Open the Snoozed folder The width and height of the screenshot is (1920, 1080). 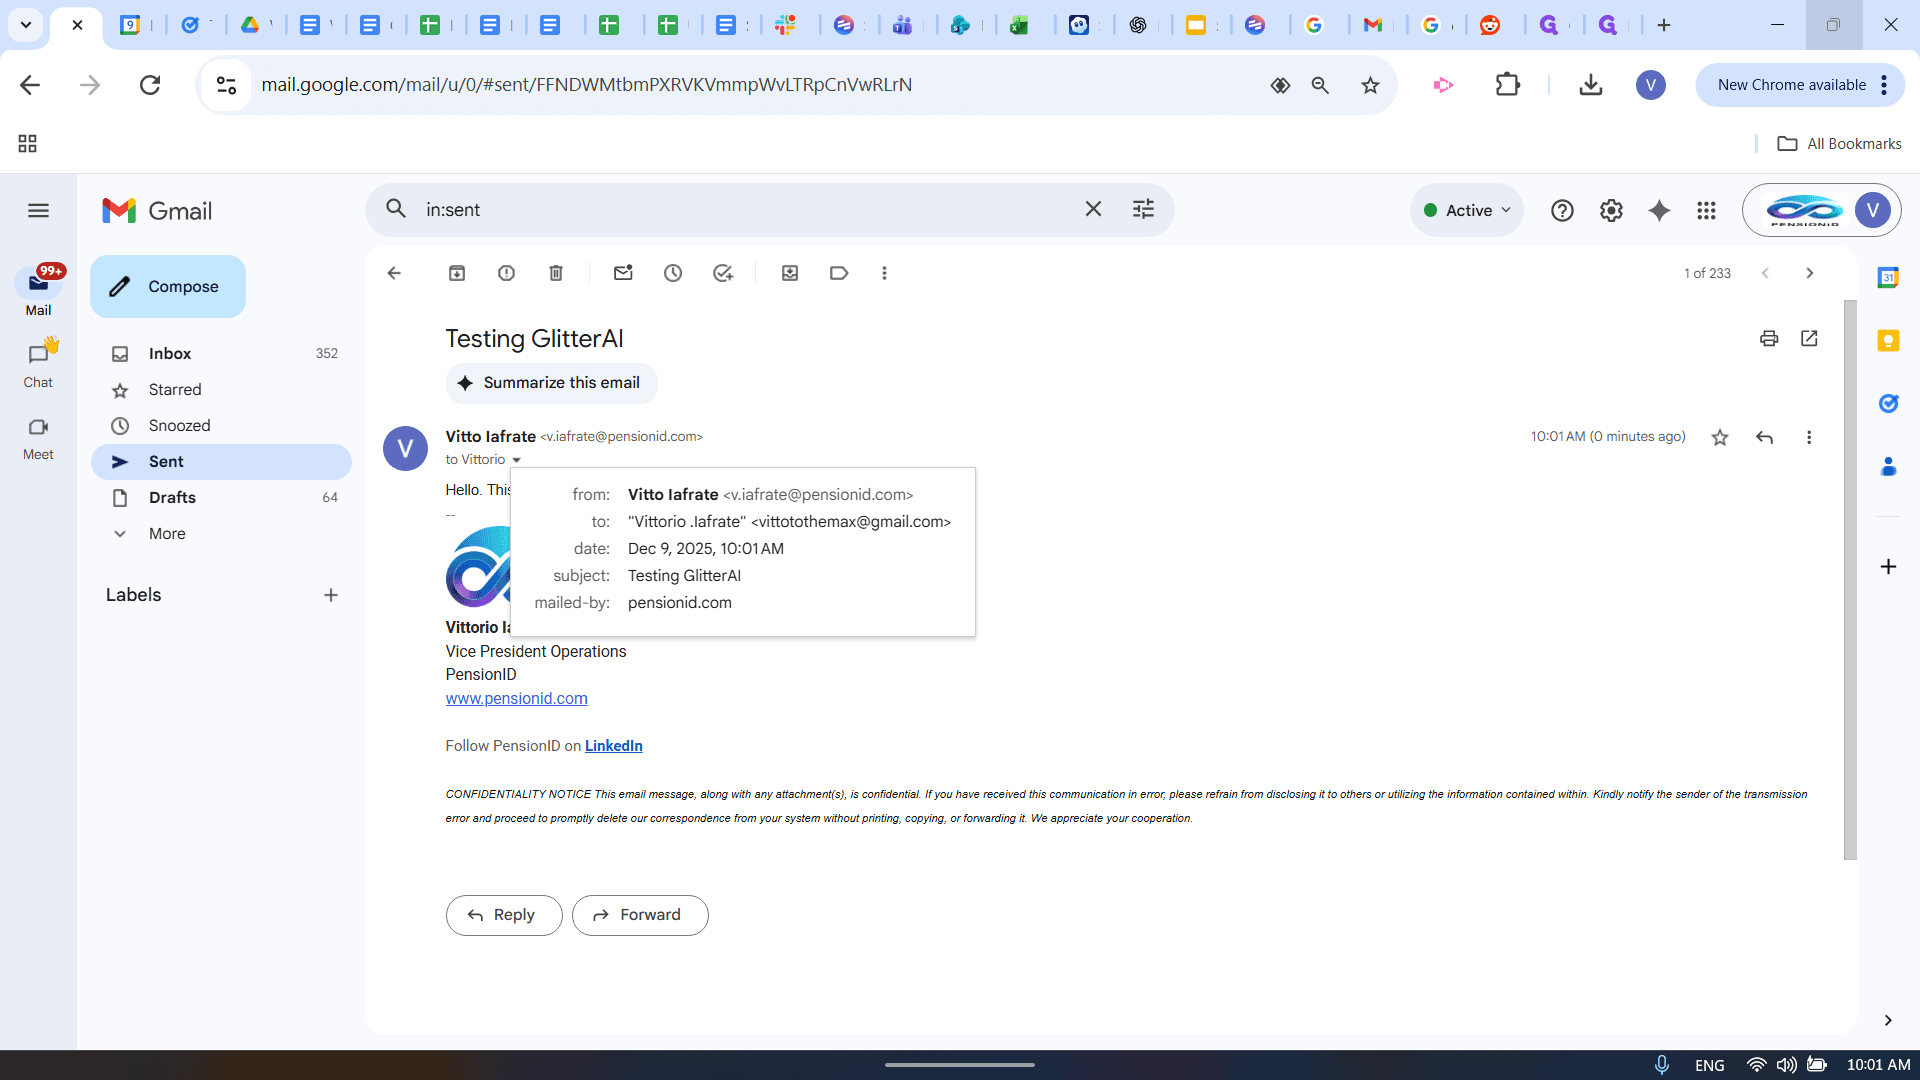[221, 426]
